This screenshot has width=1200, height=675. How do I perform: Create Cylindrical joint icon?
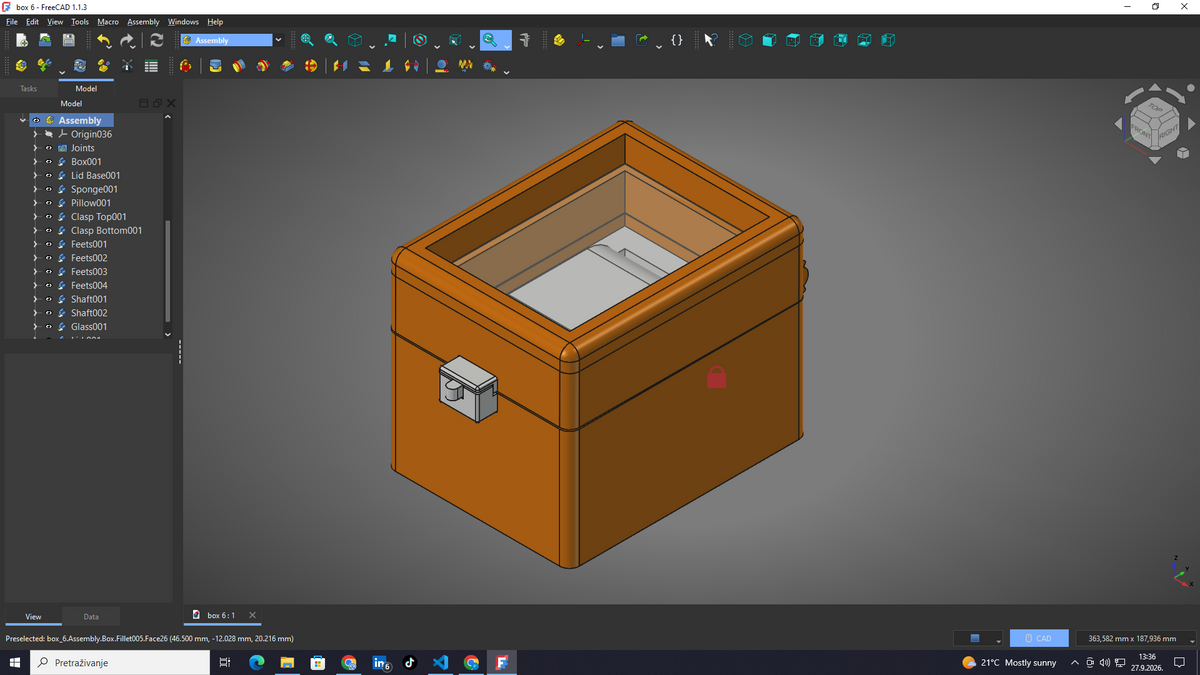[x=263, y=66]
